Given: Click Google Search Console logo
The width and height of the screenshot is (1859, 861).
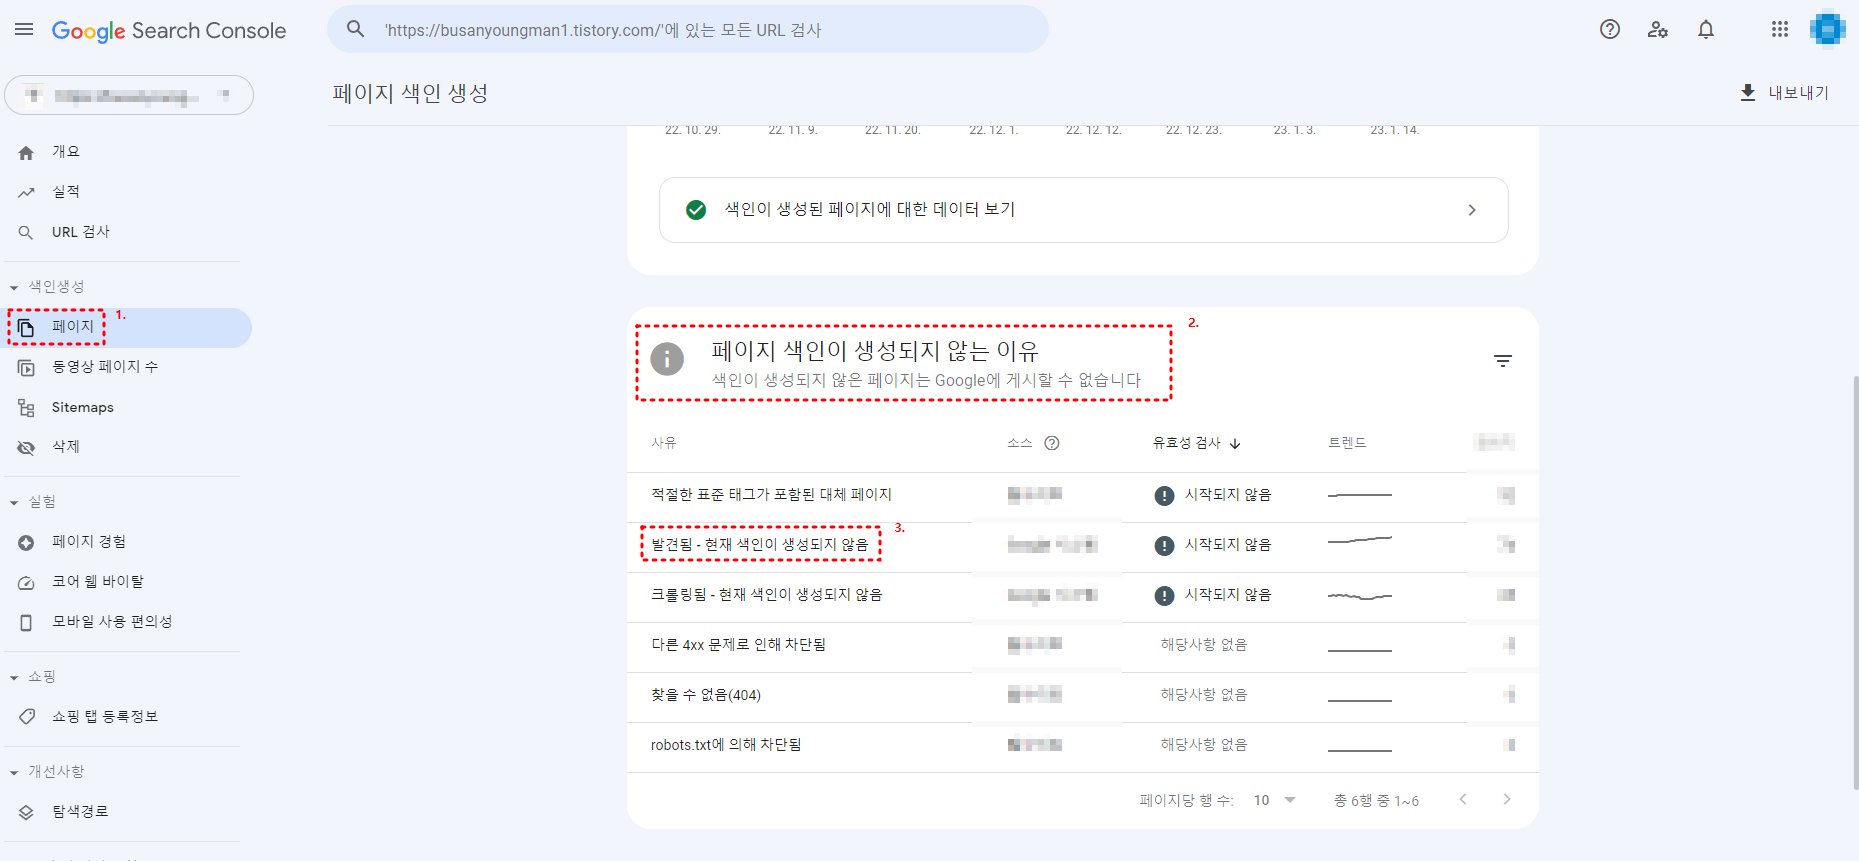Looking at the screenshot, I should (x=169, y=31).
